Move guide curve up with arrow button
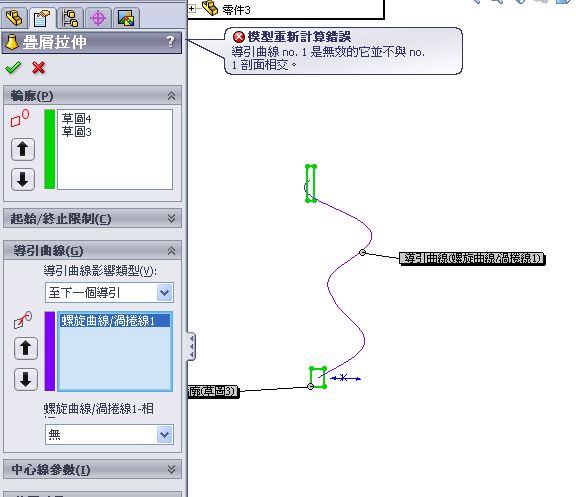Screen dimensions: 576x497 click(25, 348)
